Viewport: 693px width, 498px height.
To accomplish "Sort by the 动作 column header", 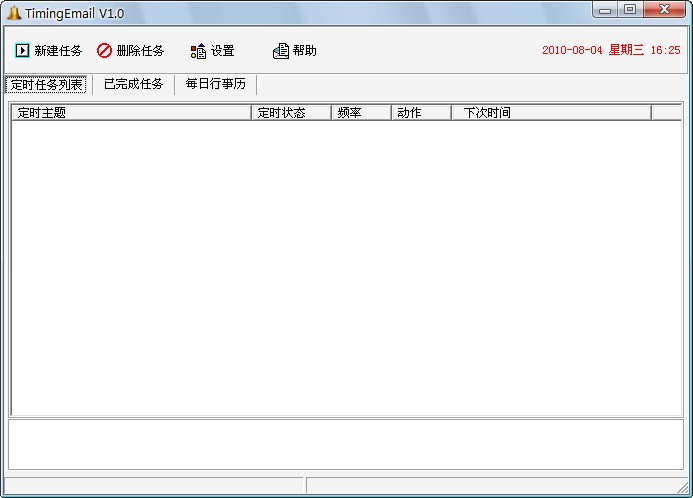I will (x=421, y=113).
